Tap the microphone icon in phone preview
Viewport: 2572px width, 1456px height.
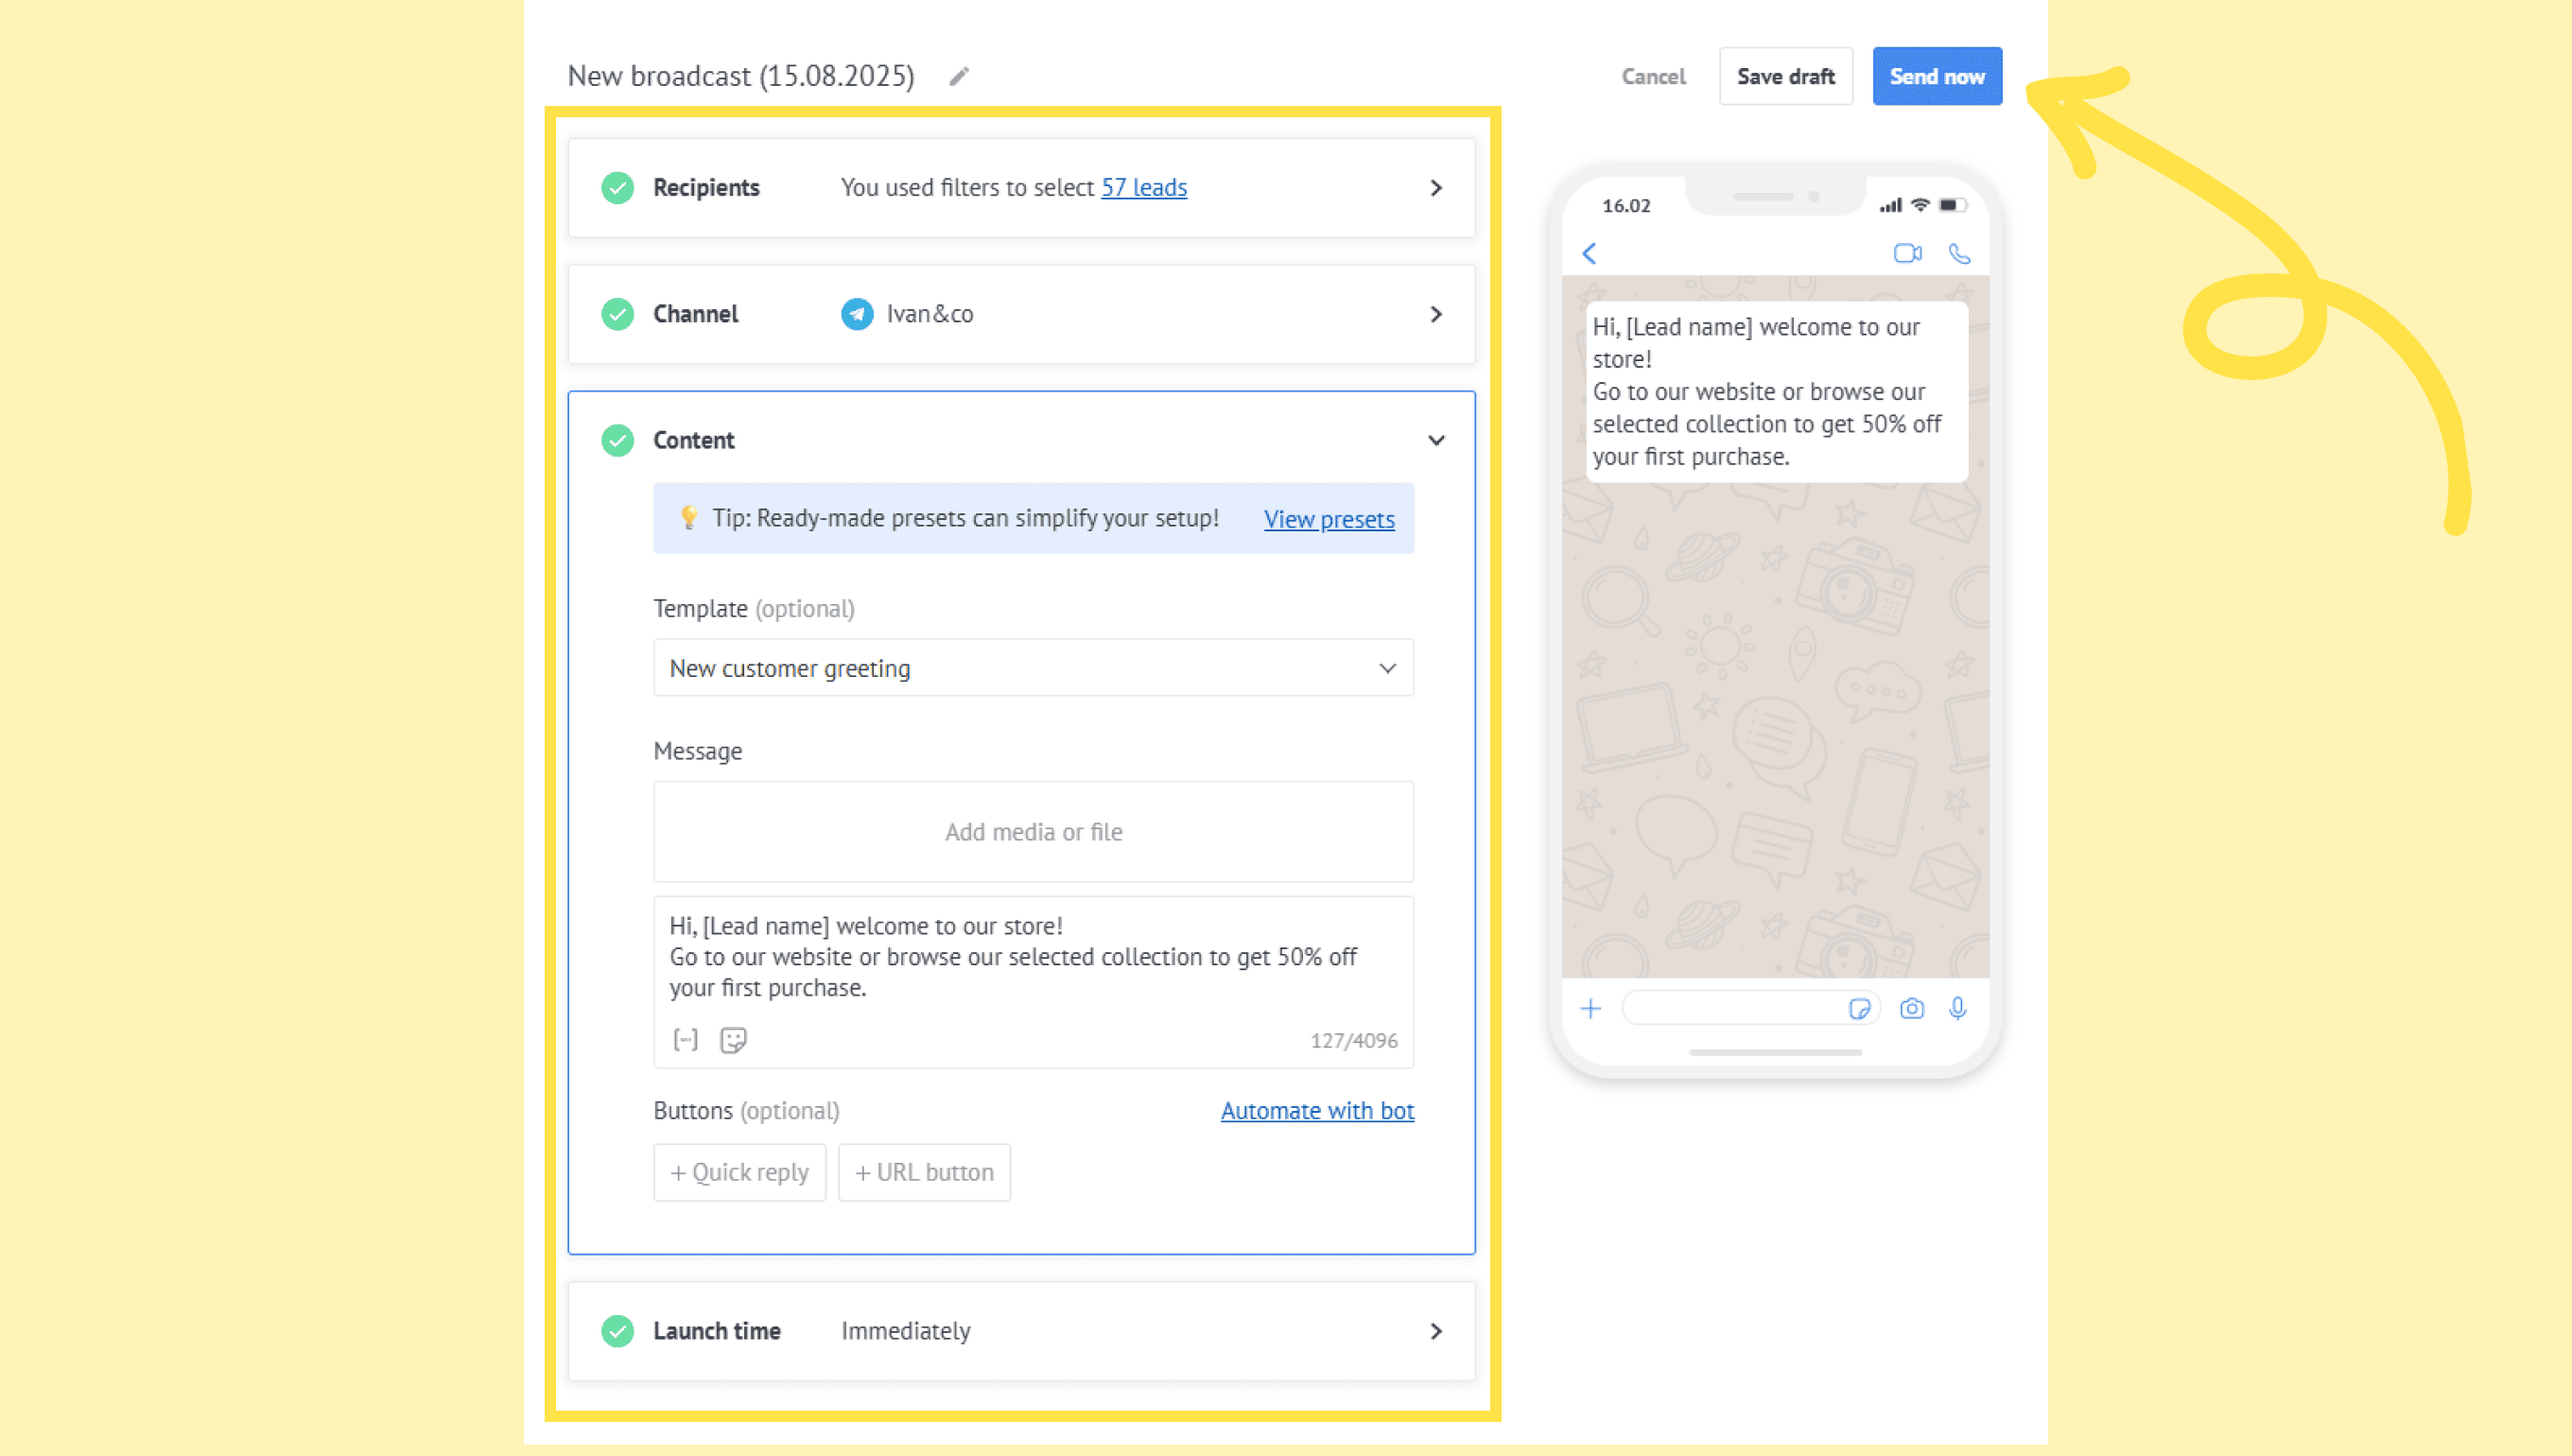1957,1008
